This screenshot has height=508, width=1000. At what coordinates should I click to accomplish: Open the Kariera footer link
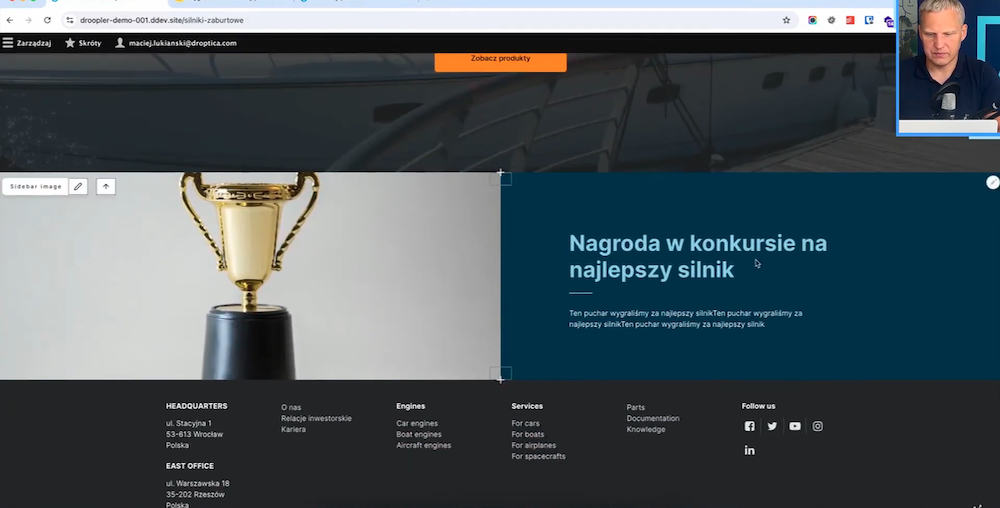(293, 430)
